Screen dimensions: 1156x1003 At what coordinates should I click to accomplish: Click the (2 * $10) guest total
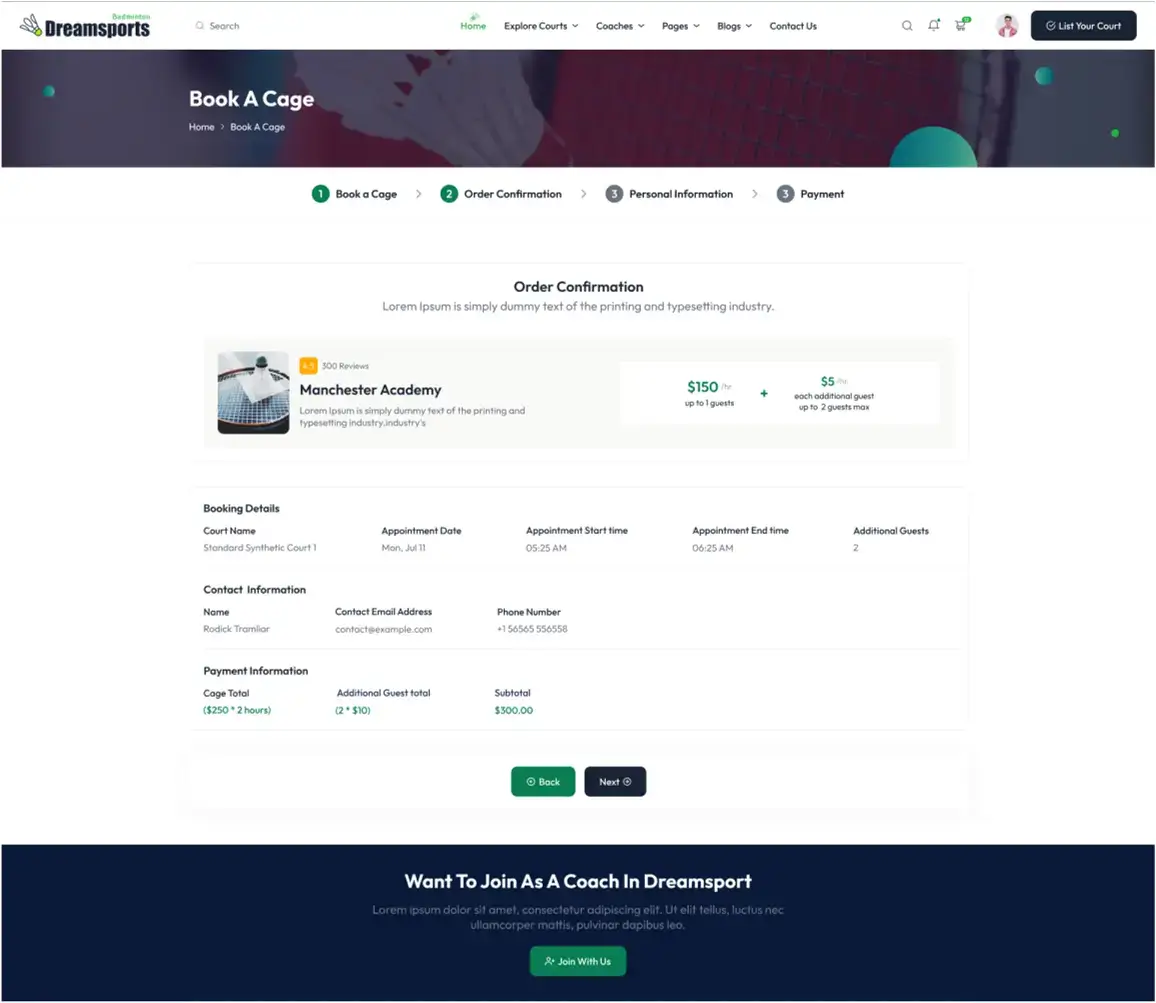pos(353,710)
